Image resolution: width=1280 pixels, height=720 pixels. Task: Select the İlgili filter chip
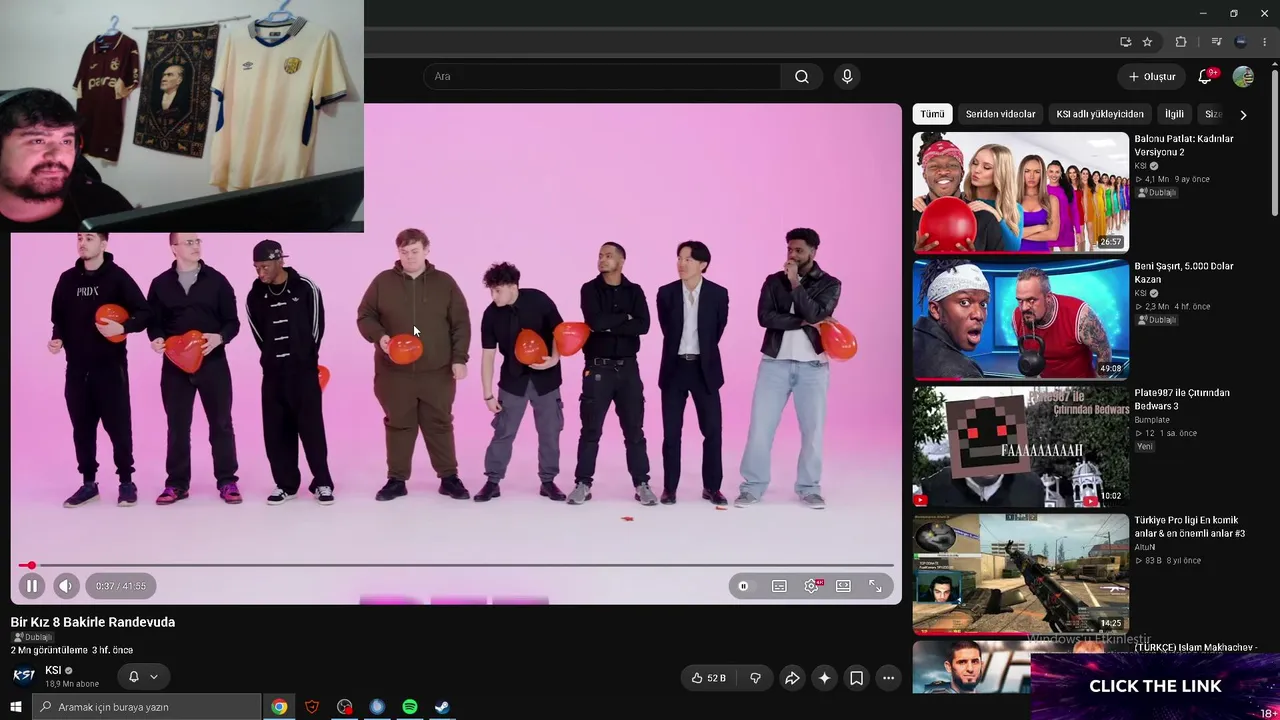(x=1174, y=114)
